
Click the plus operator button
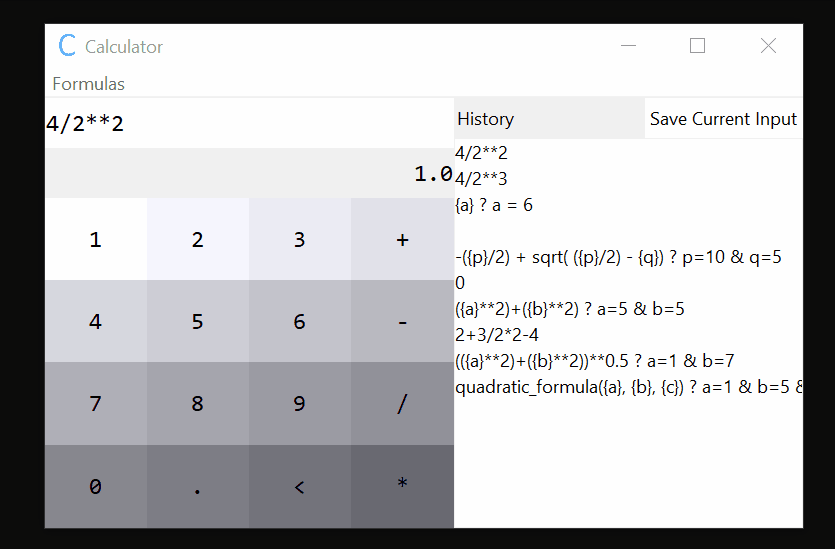(x=403, y=240)
